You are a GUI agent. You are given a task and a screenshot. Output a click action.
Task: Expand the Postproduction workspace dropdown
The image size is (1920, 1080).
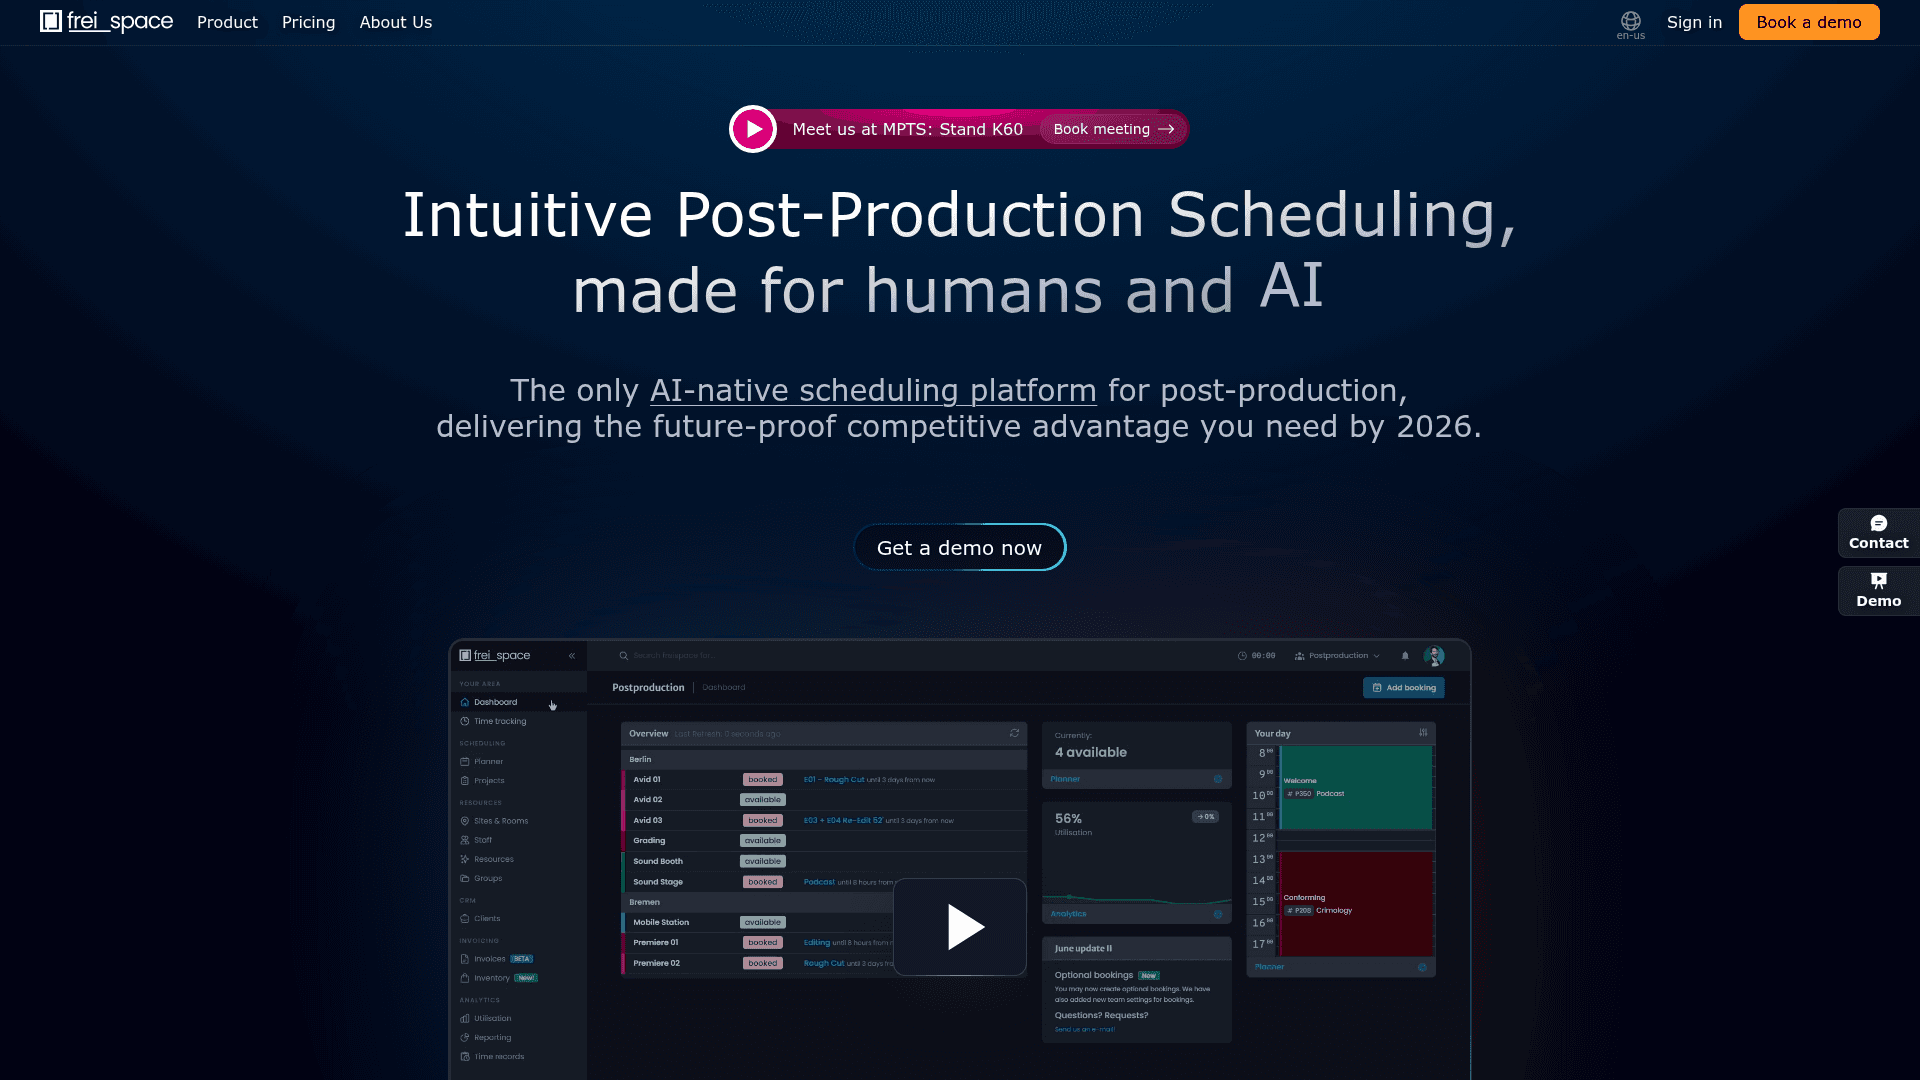pyautogui.click(x=1337, y=656)
